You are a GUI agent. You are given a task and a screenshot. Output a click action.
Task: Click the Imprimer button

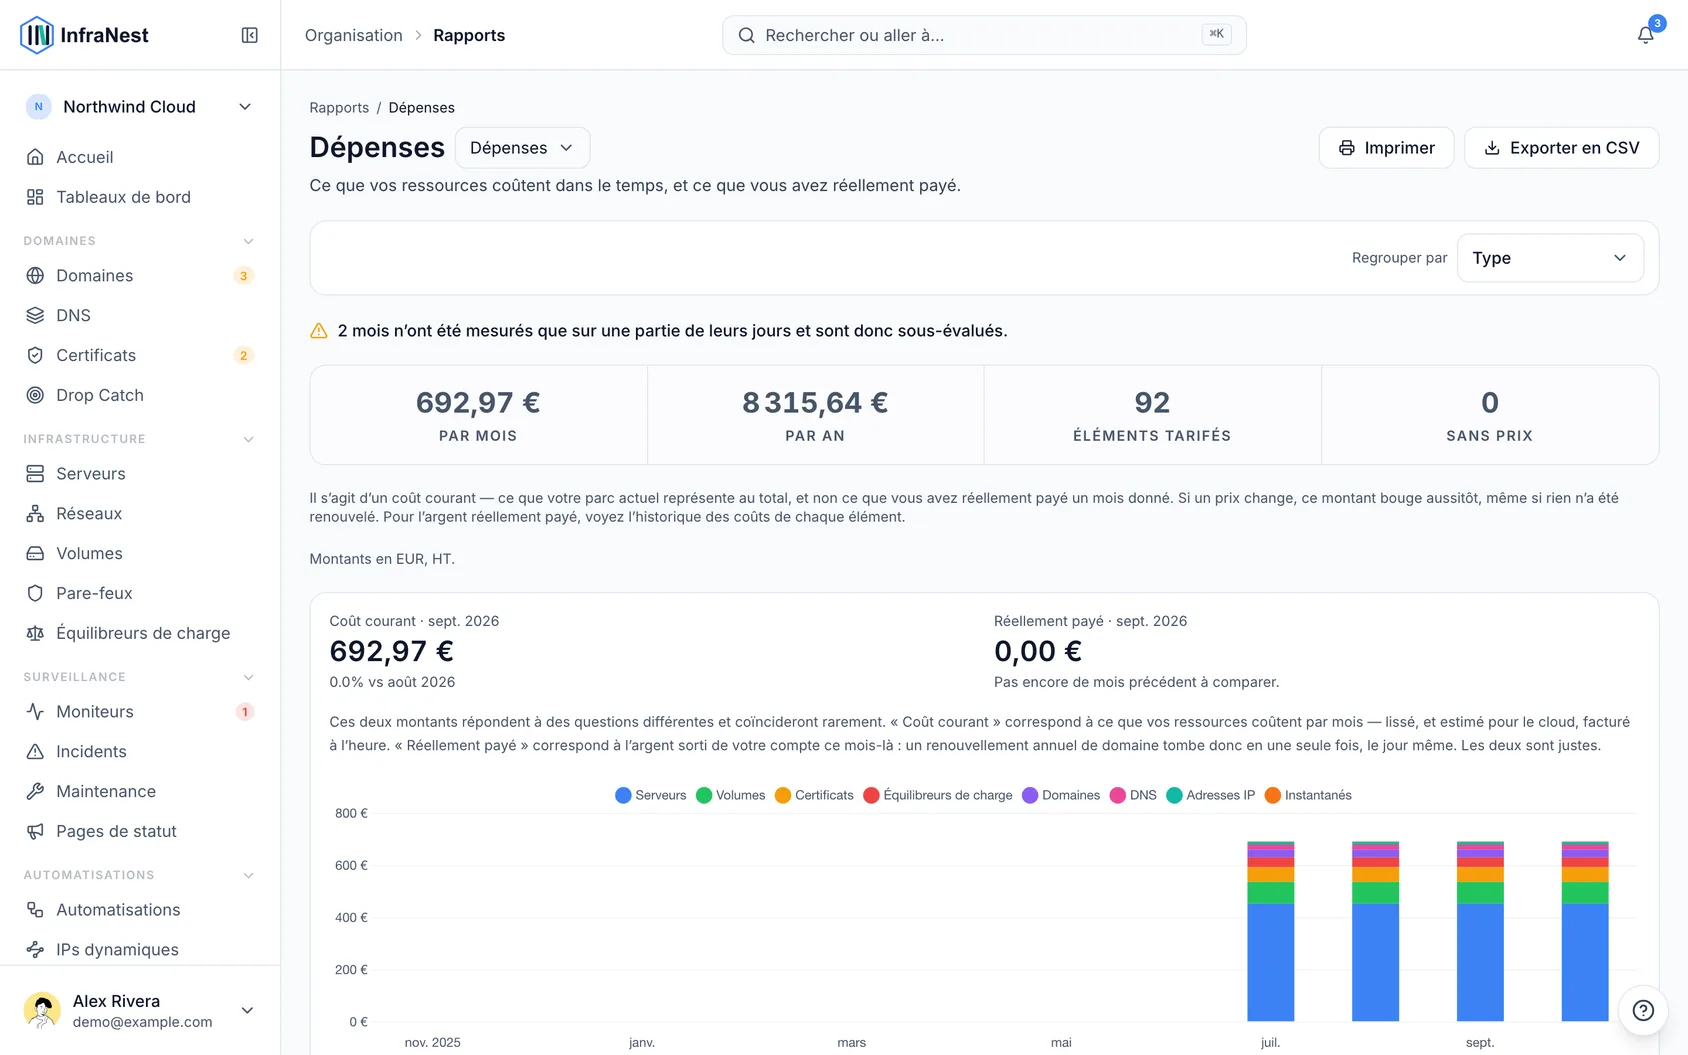coord(1386,148)
